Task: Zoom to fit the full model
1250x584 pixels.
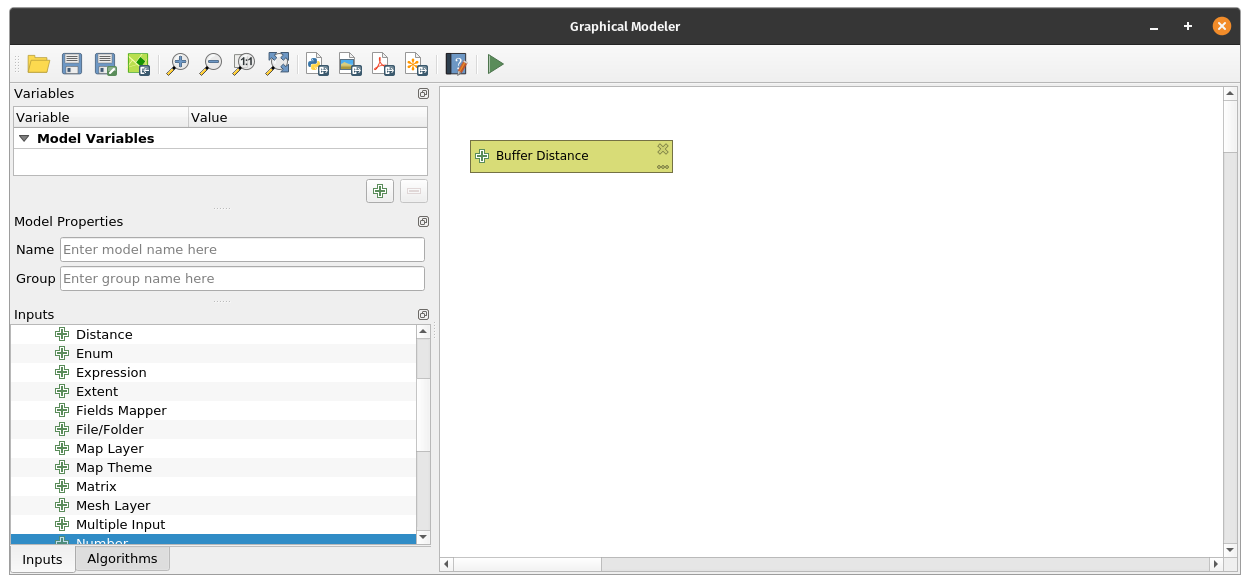Action: click(277, 65)
